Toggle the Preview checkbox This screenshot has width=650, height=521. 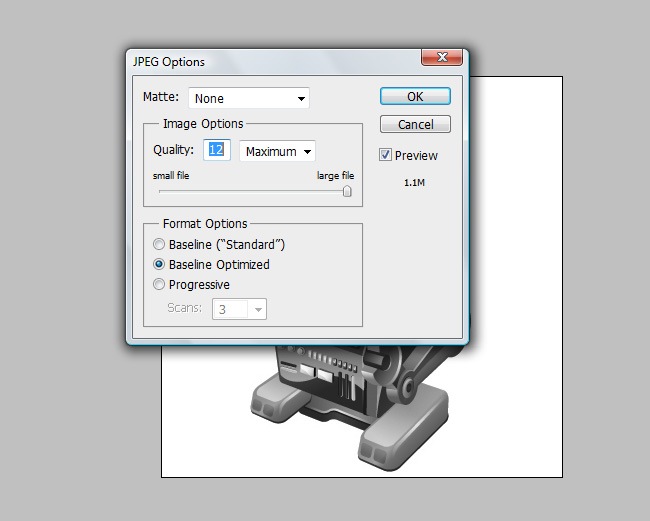385,155
